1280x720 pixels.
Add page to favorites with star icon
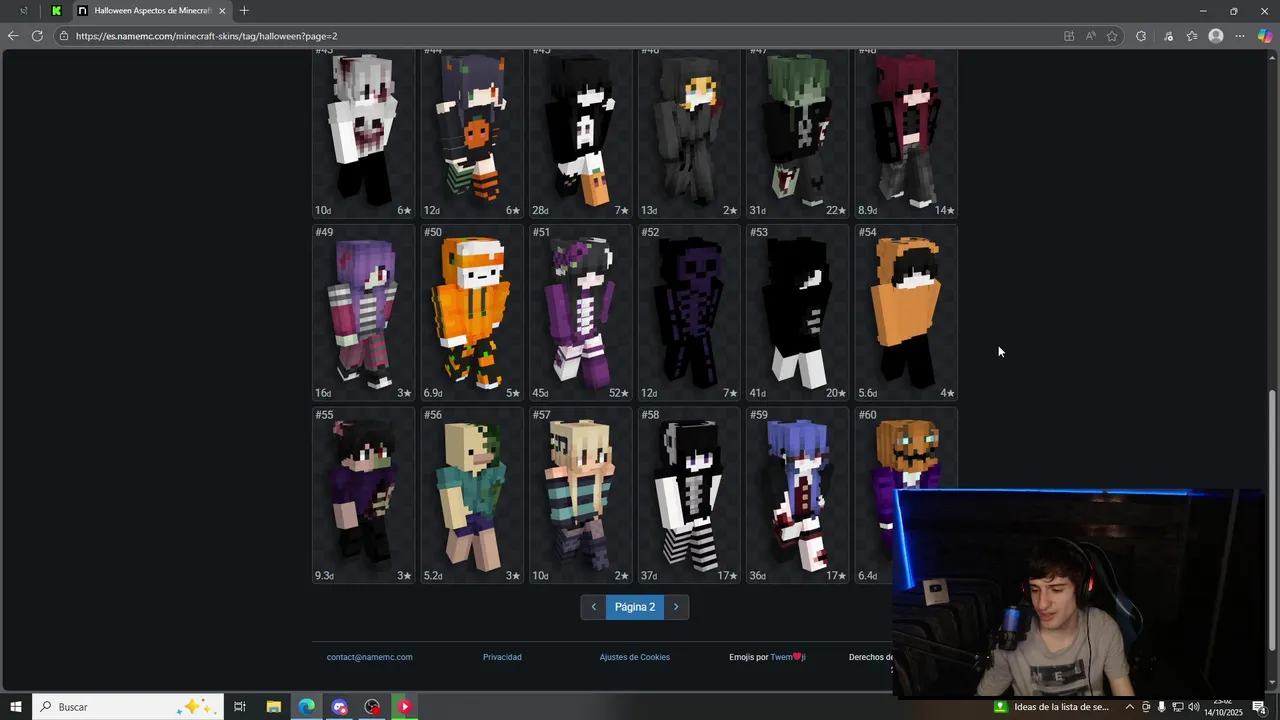[x=1112, y=36]
